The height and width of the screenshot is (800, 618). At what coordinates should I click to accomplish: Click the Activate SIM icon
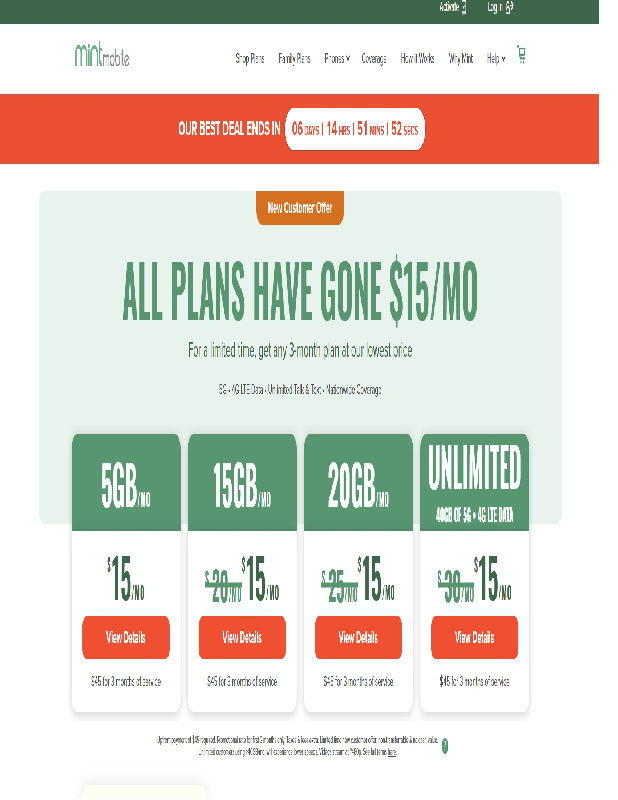click(x=464, y=8)
